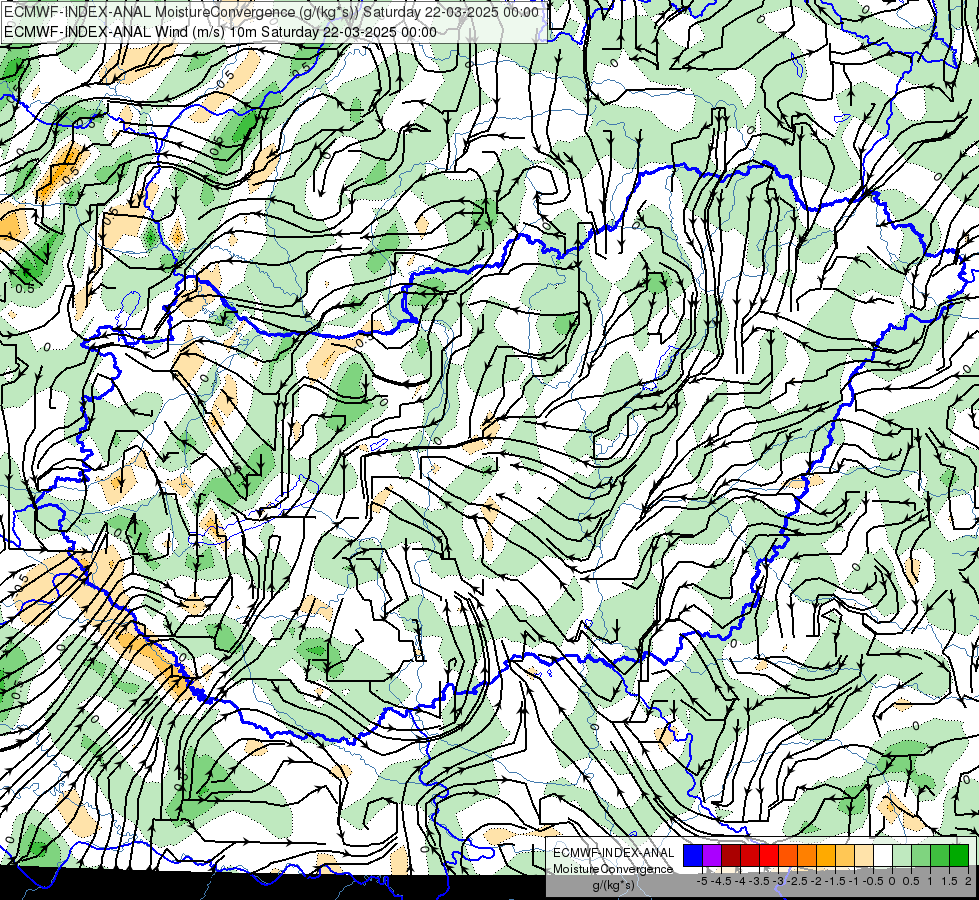Select the white legend color box
The width and height of the screenshot is (979, 900).
(883, 855)
